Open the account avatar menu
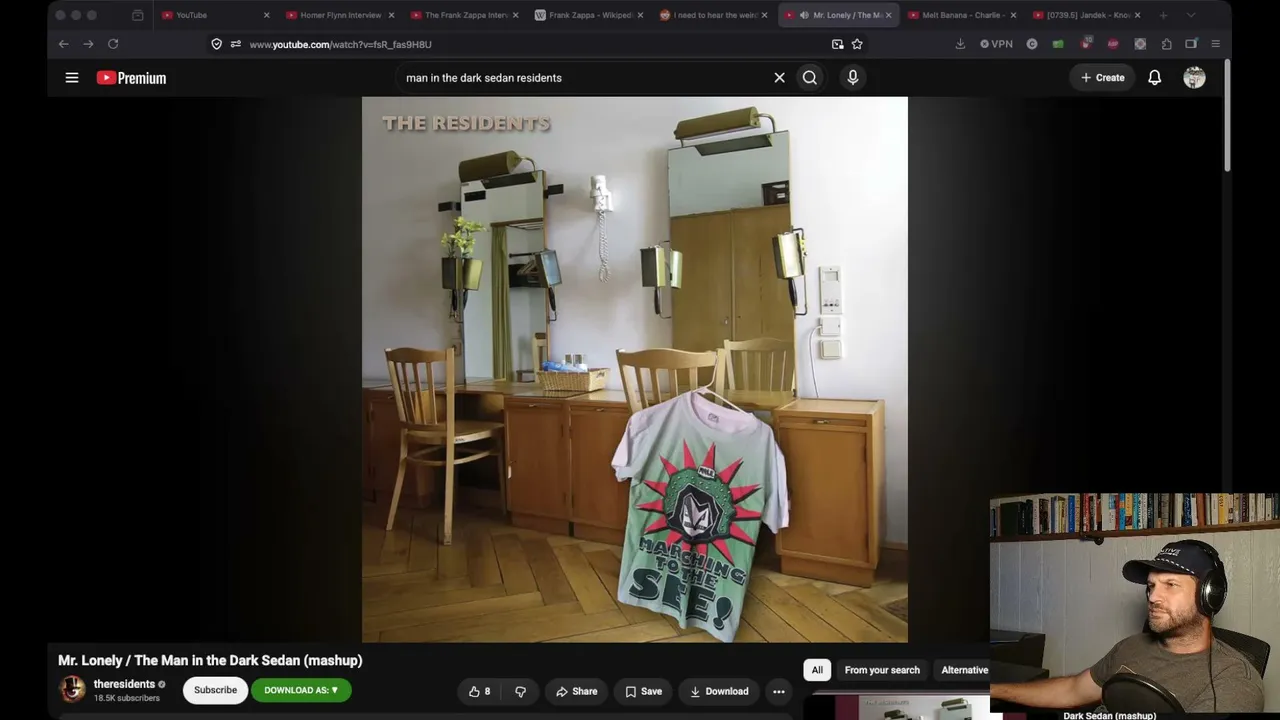 click(1194, 78)
